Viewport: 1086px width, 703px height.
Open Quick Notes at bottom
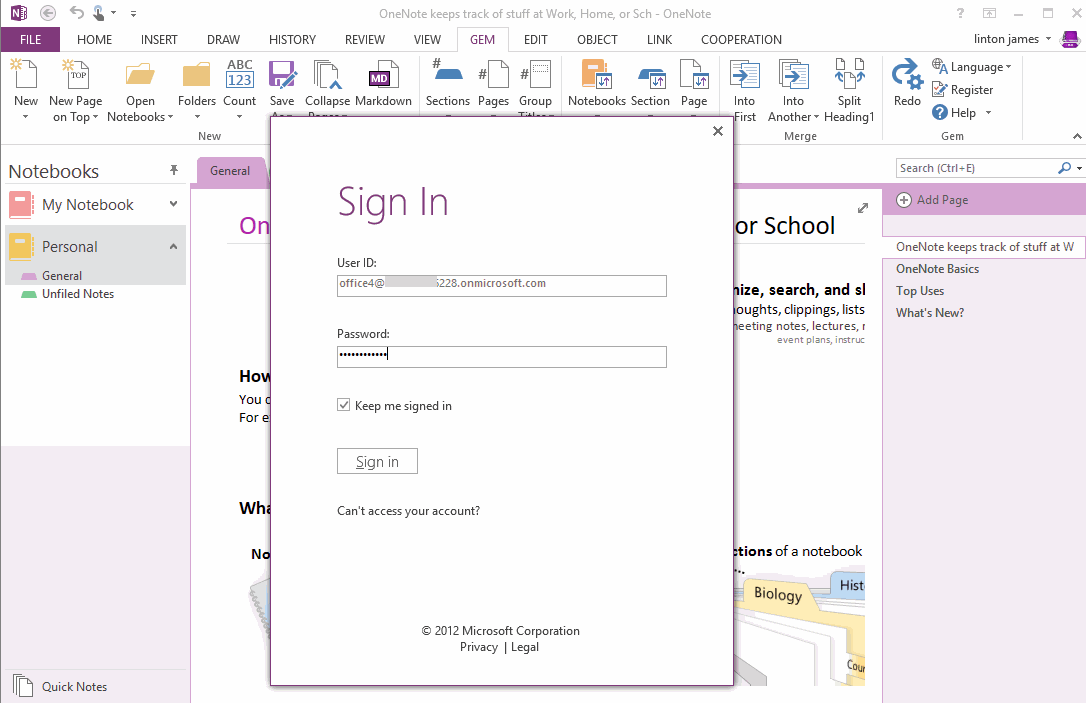pos(60,686)
